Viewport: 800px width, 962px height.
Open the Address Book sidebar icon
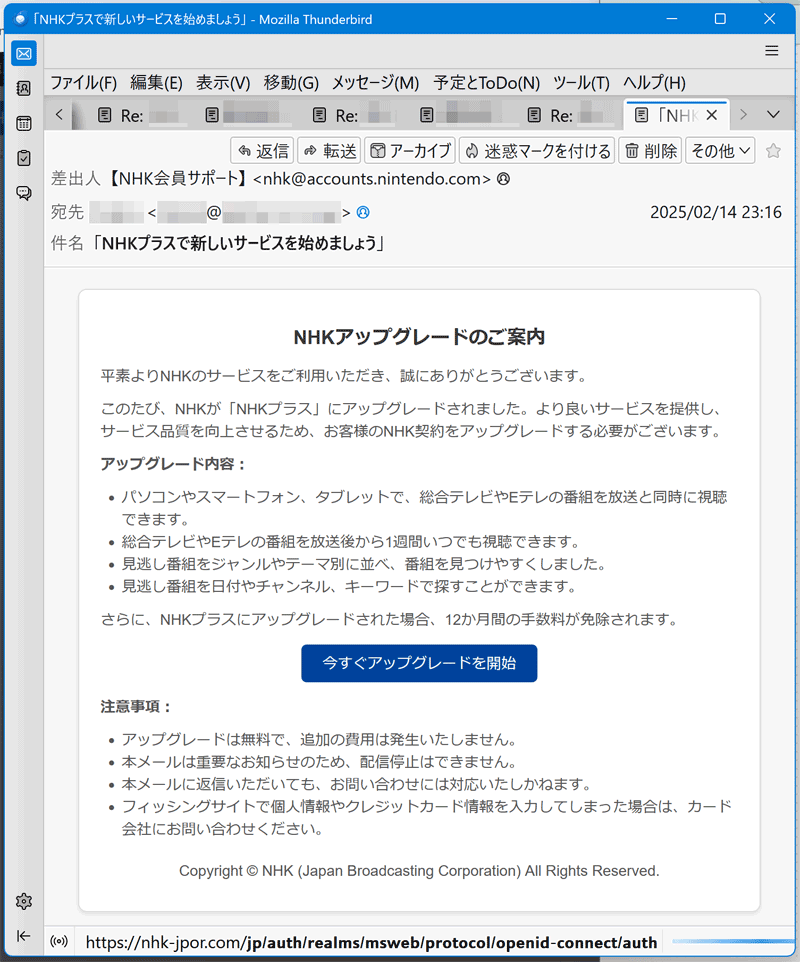tap(24, 89)
